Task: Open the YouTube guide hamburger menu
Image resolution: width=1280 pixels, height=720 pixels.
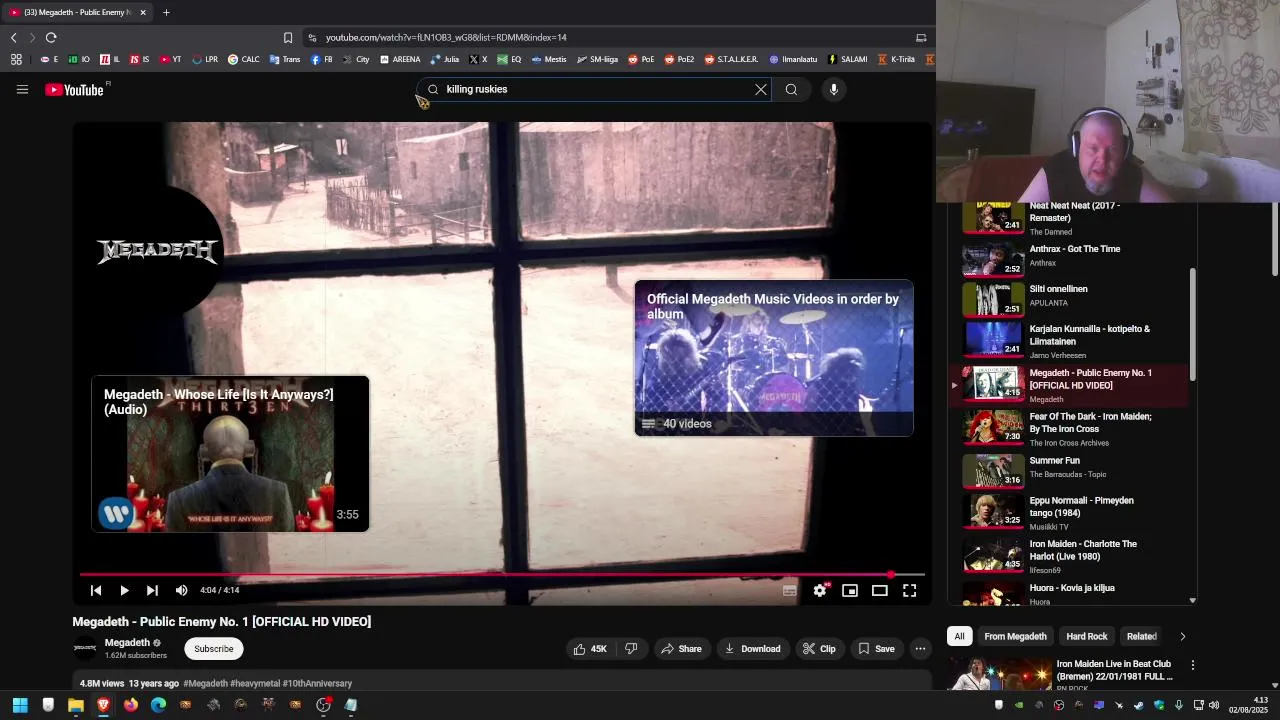Action: [x=22, y=89]
